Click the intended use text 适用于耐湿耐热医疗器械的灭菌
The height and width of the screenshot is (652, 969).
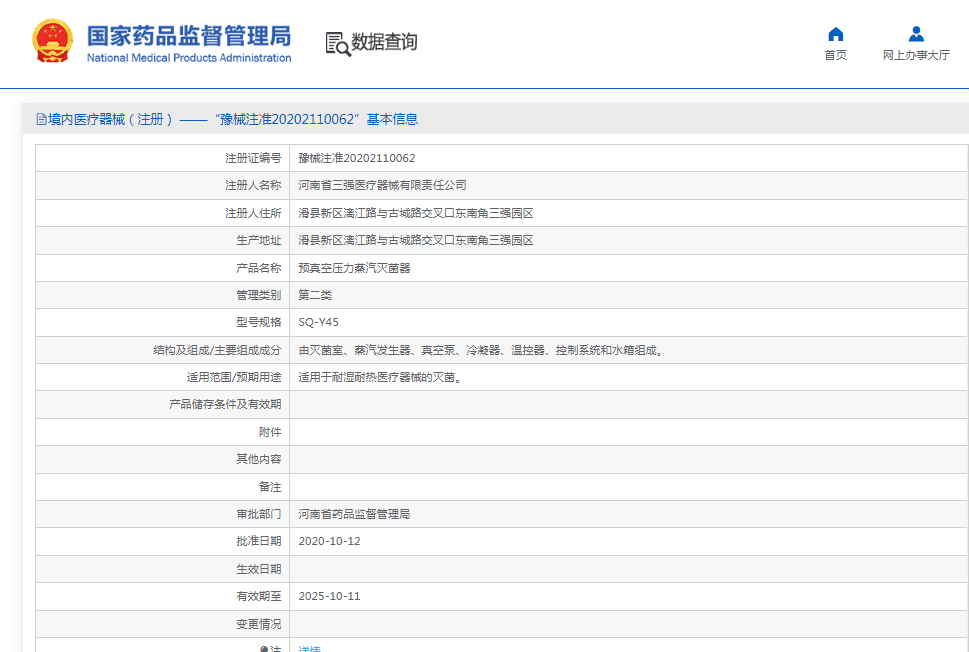[379, 377]
